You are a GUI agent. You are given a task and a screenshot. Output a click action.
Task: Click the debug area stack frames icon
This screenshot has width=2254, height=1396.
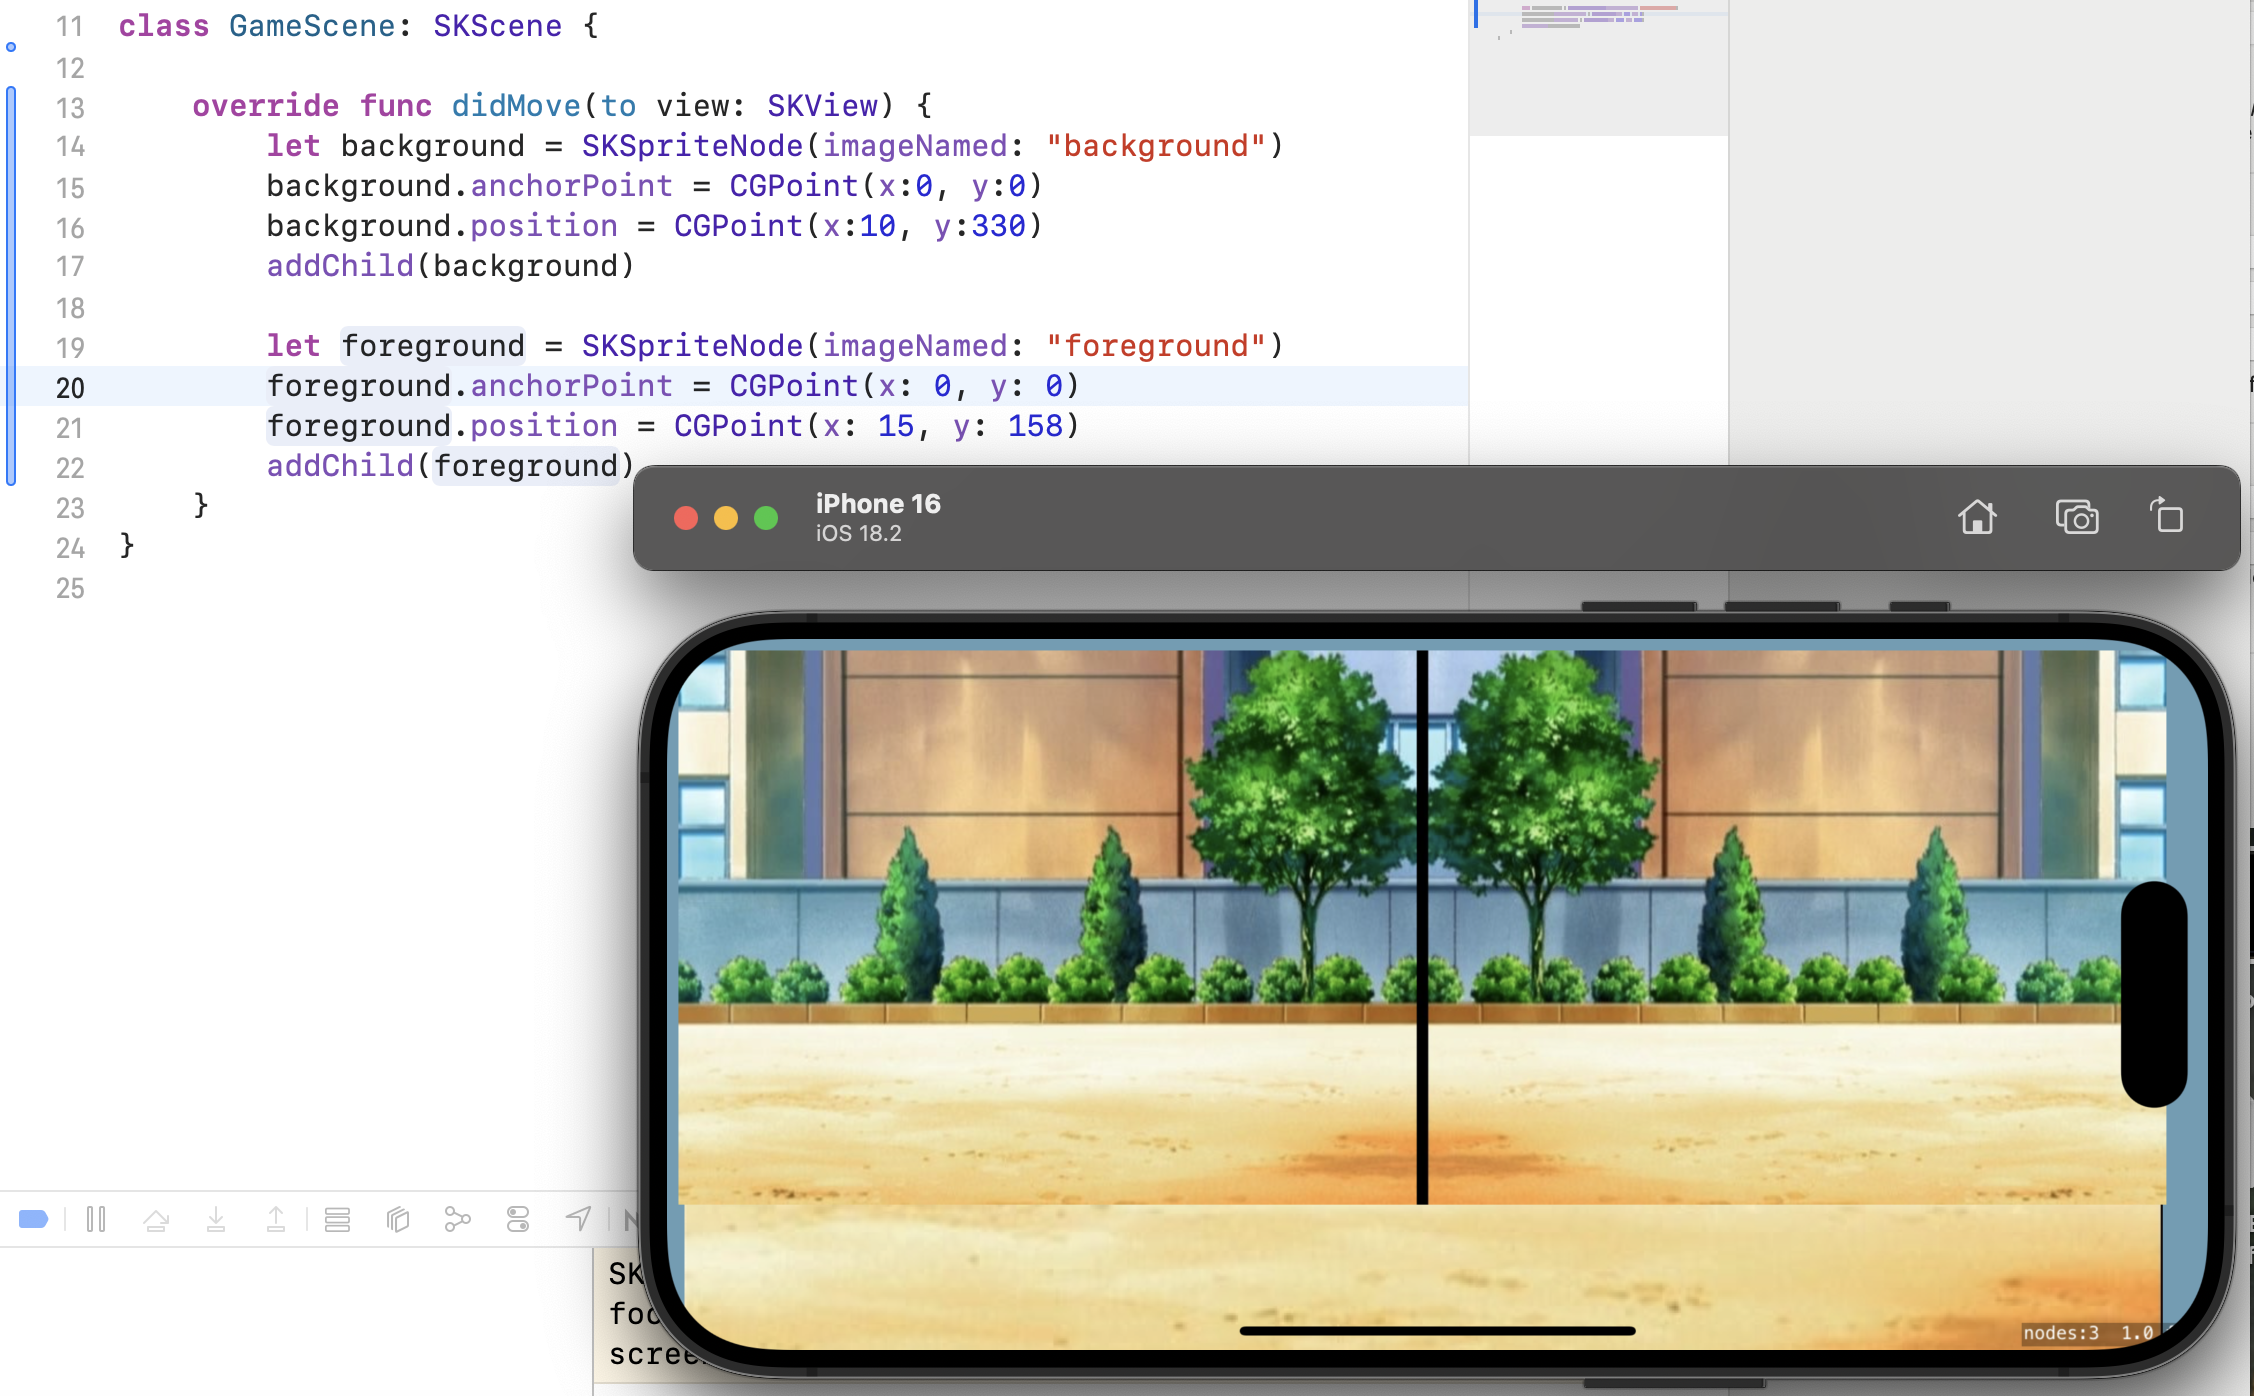pos(337,1219)
